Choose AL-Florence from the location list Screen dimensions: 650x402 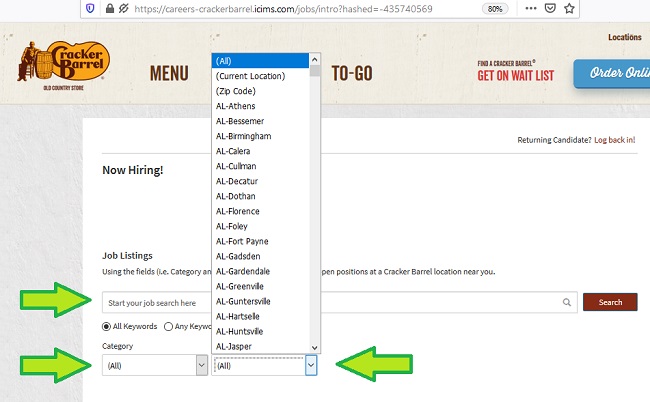pos(260,211)
